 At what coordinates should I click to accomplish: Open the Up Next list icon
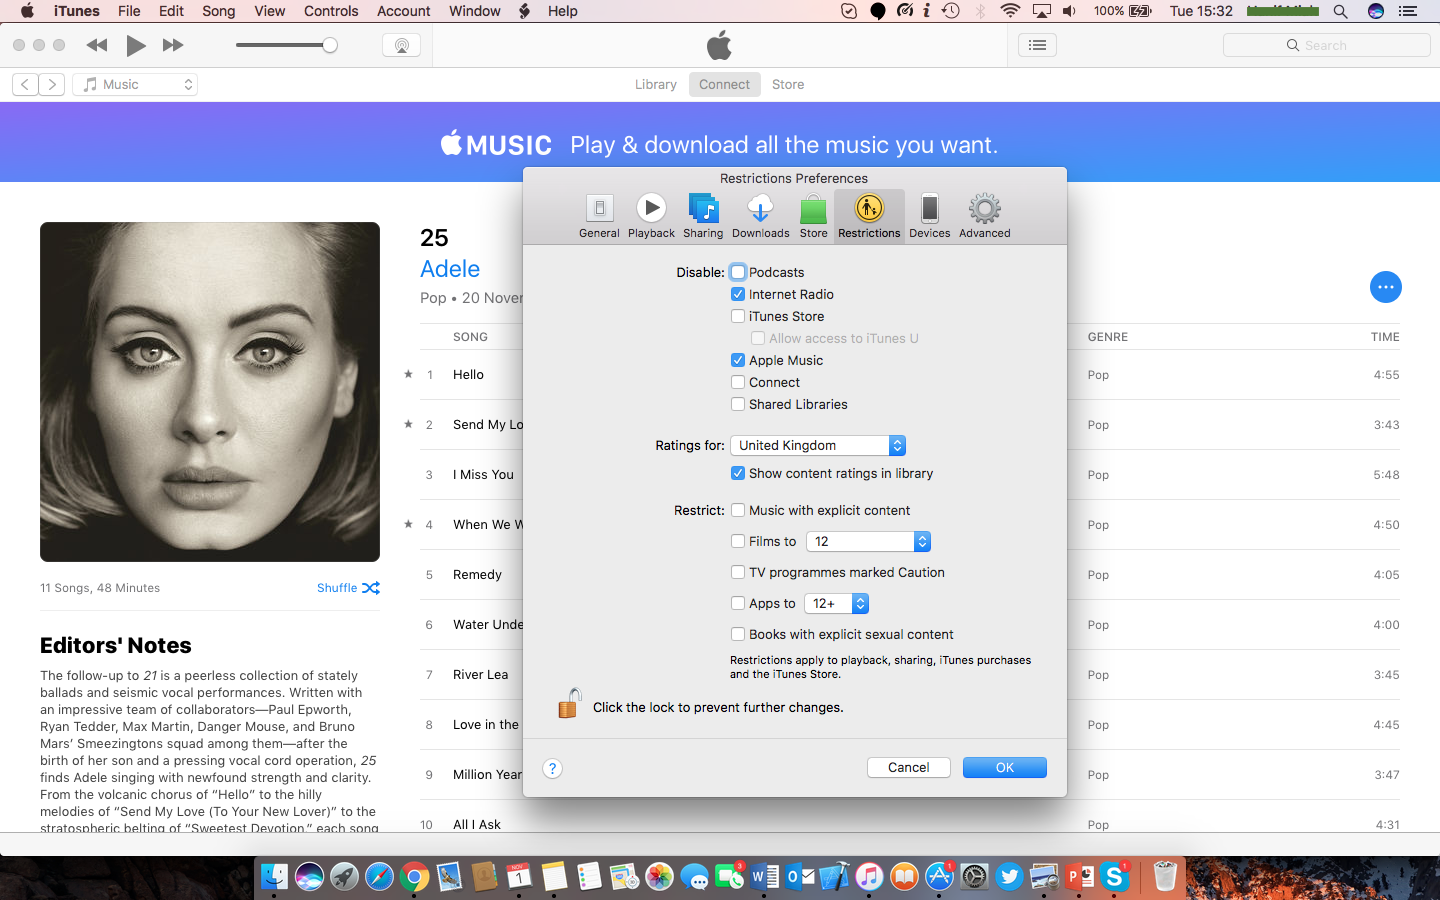pyautogui.click(x=1037, y=45)
